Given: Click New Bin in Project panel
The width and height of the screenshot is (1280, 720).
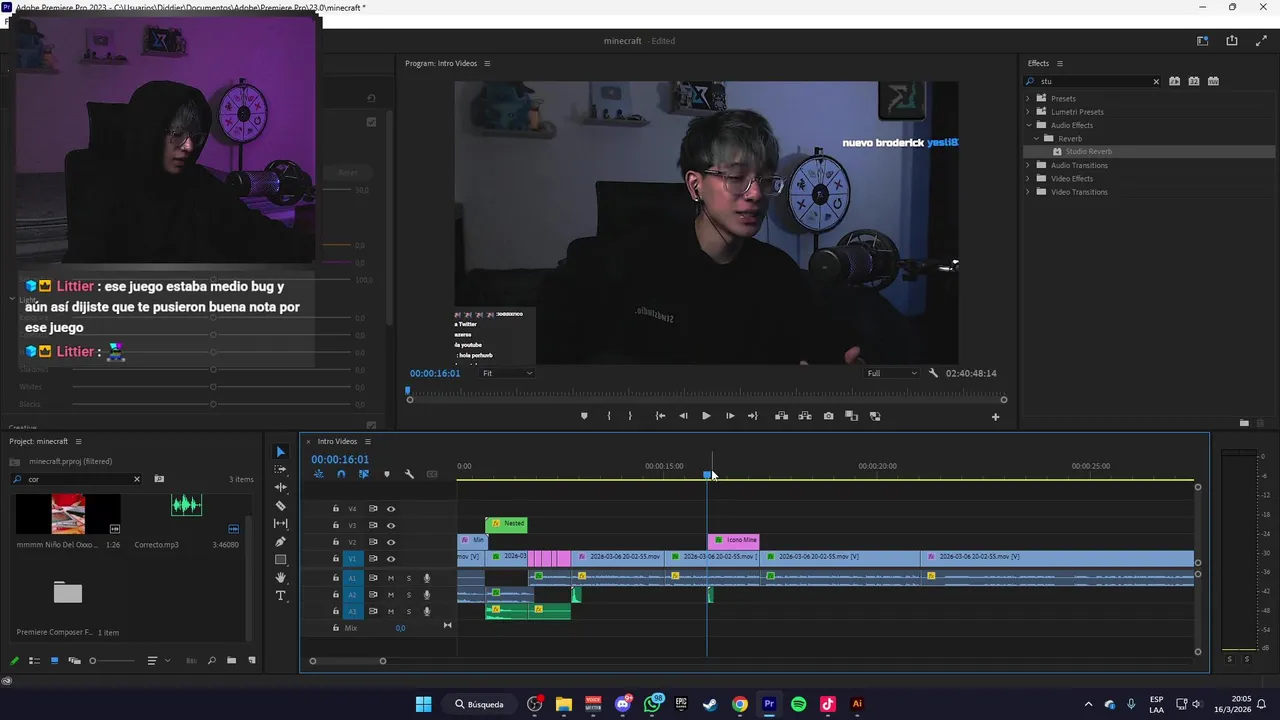Looking at the screenshot, I should tap(231, 661).
